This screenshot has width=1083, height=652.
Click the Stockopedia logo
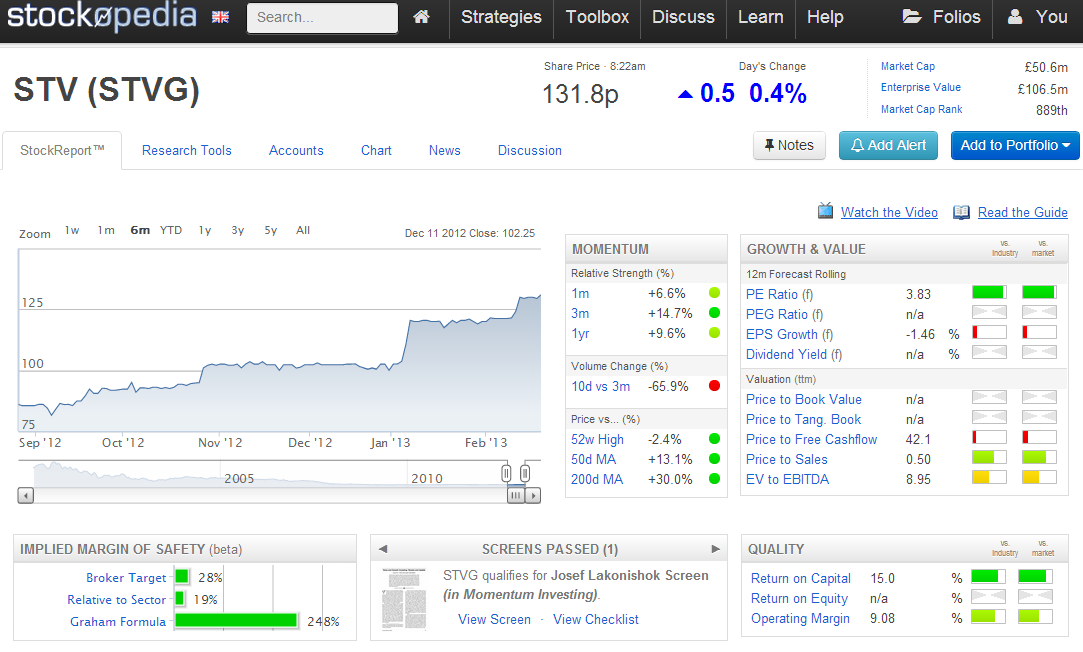pos(102,16)
